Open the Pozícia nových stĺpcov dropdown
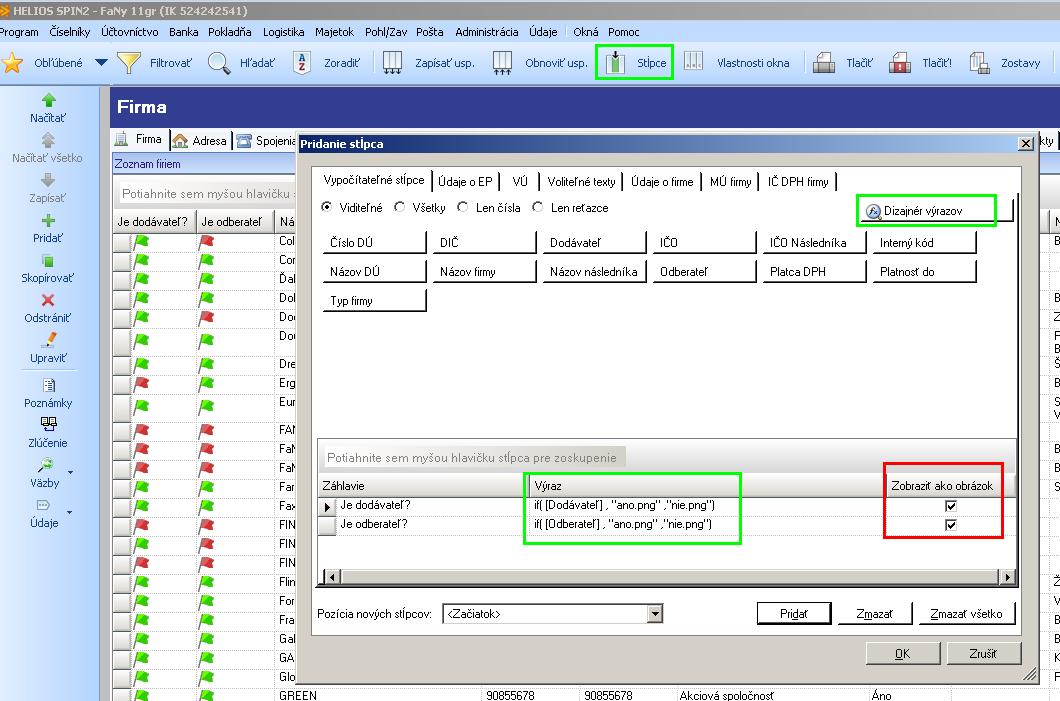 coord(654,614)
